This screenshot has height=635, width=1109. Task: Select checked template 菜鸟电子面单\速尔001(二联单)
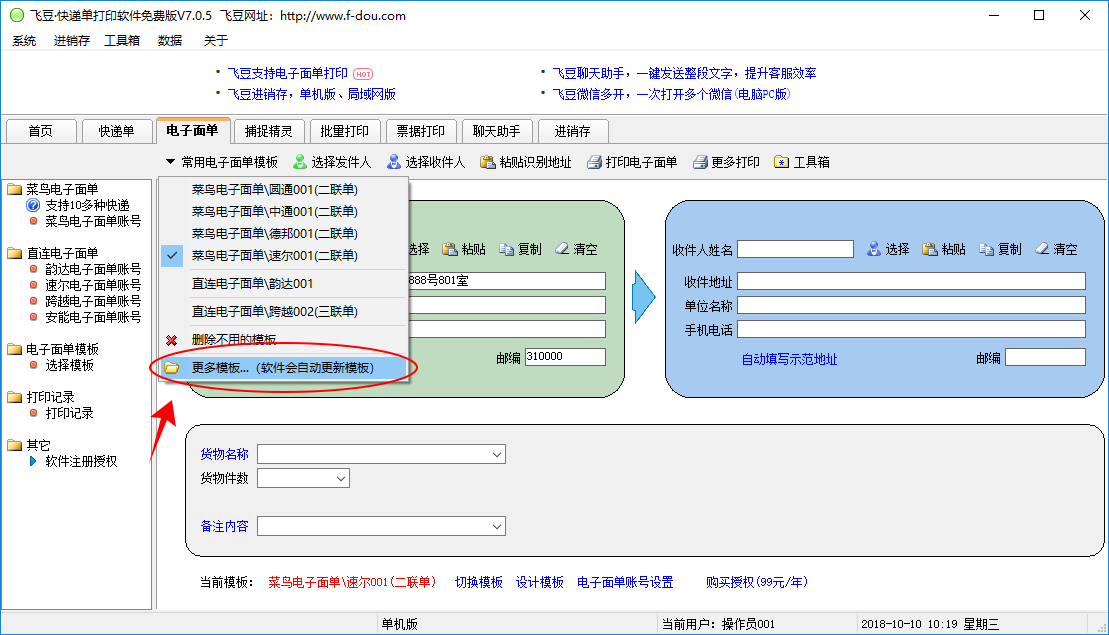(274, 255)
